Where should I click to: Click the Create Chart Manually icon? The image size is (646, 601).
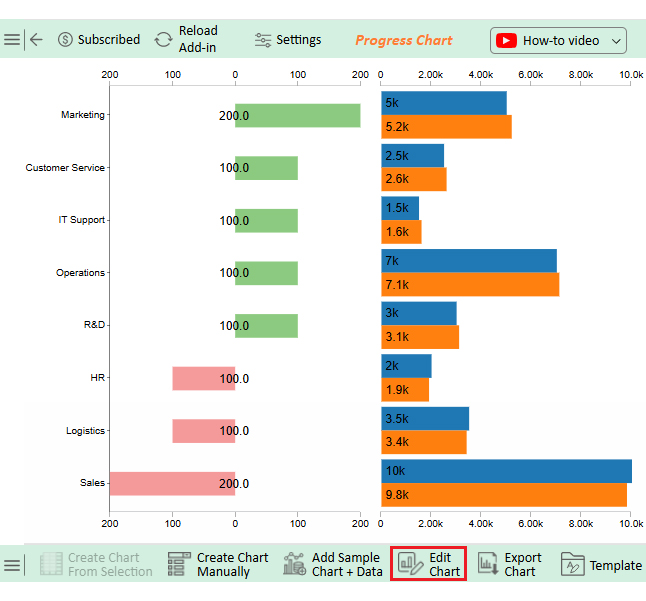(x=179, y=564)
